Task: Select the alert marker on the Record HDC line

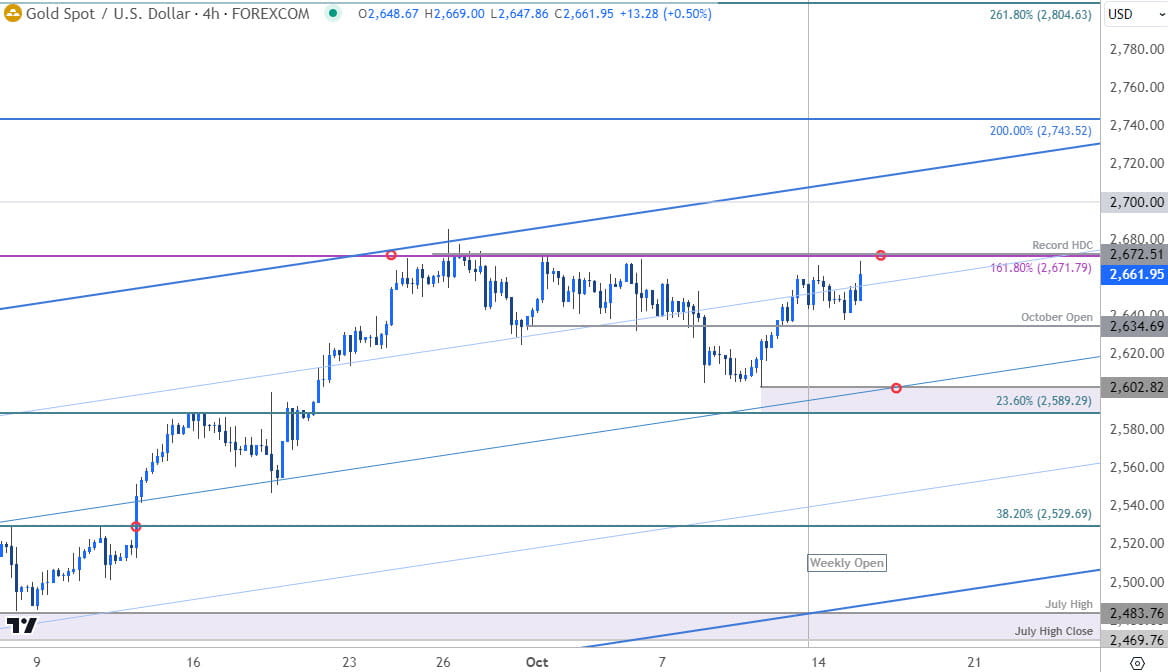Action: (881, 255)
